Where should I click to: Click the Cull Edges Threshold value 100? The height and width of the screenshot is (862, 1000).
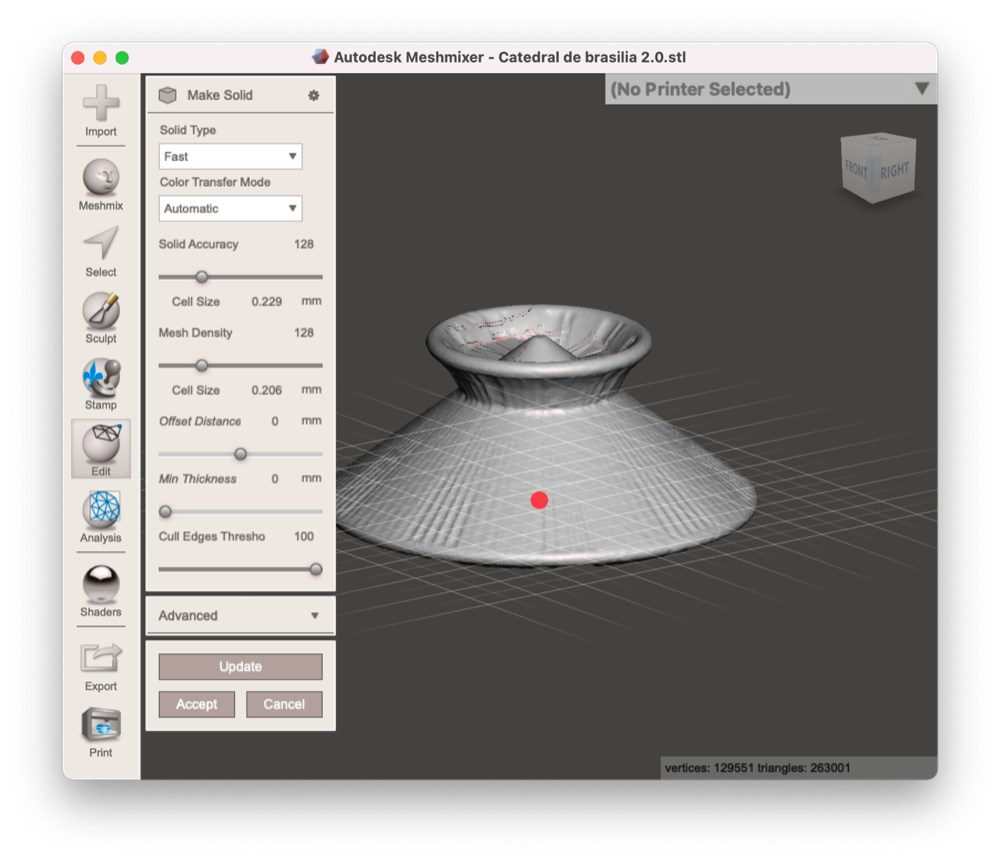coord(304,537)
